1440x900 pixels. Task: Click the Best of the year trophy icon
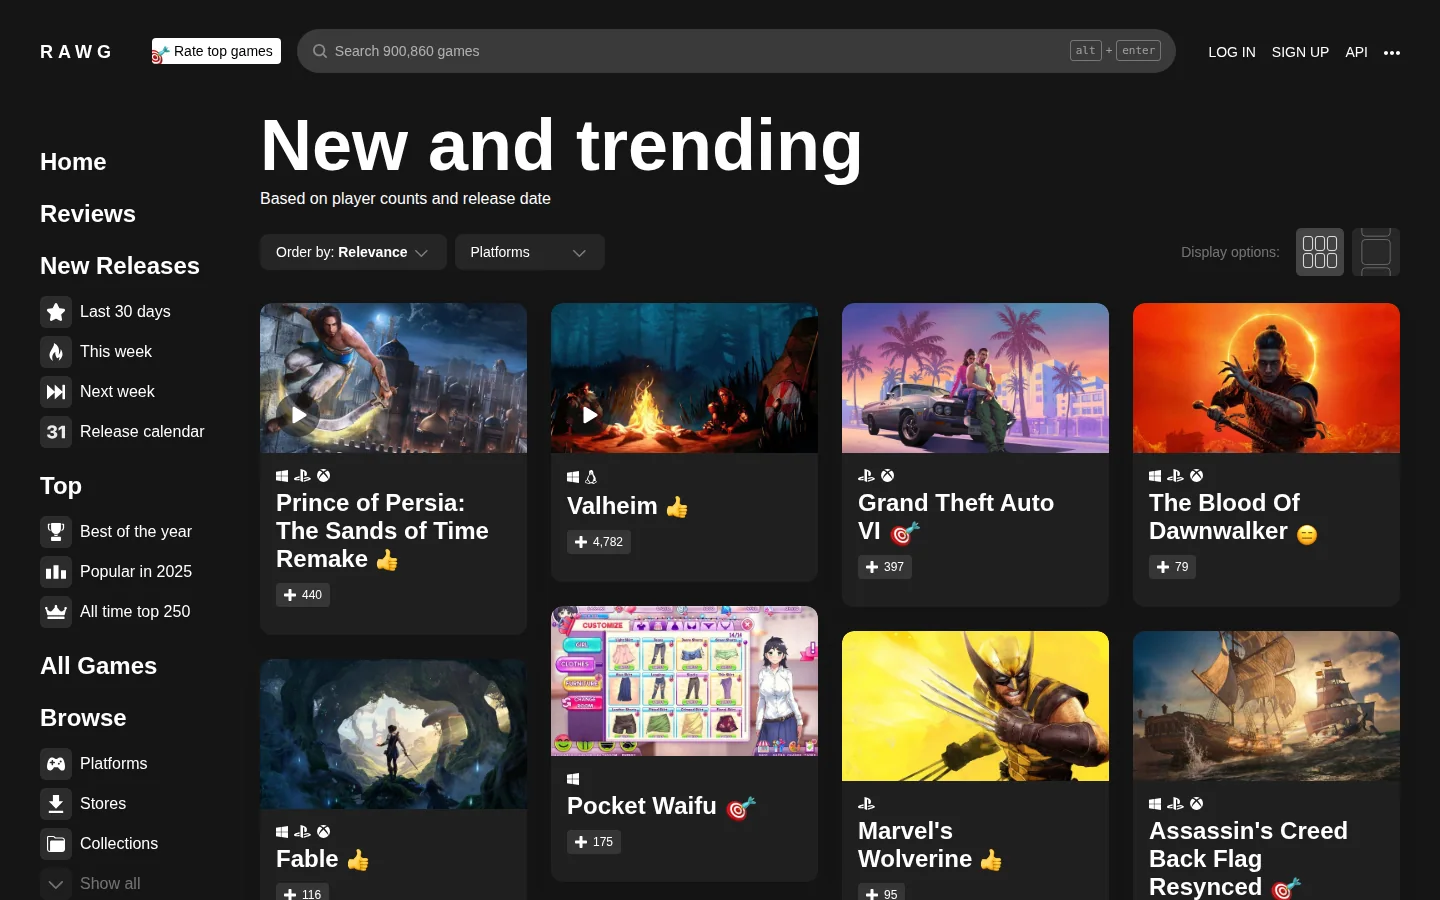point(56,532)
